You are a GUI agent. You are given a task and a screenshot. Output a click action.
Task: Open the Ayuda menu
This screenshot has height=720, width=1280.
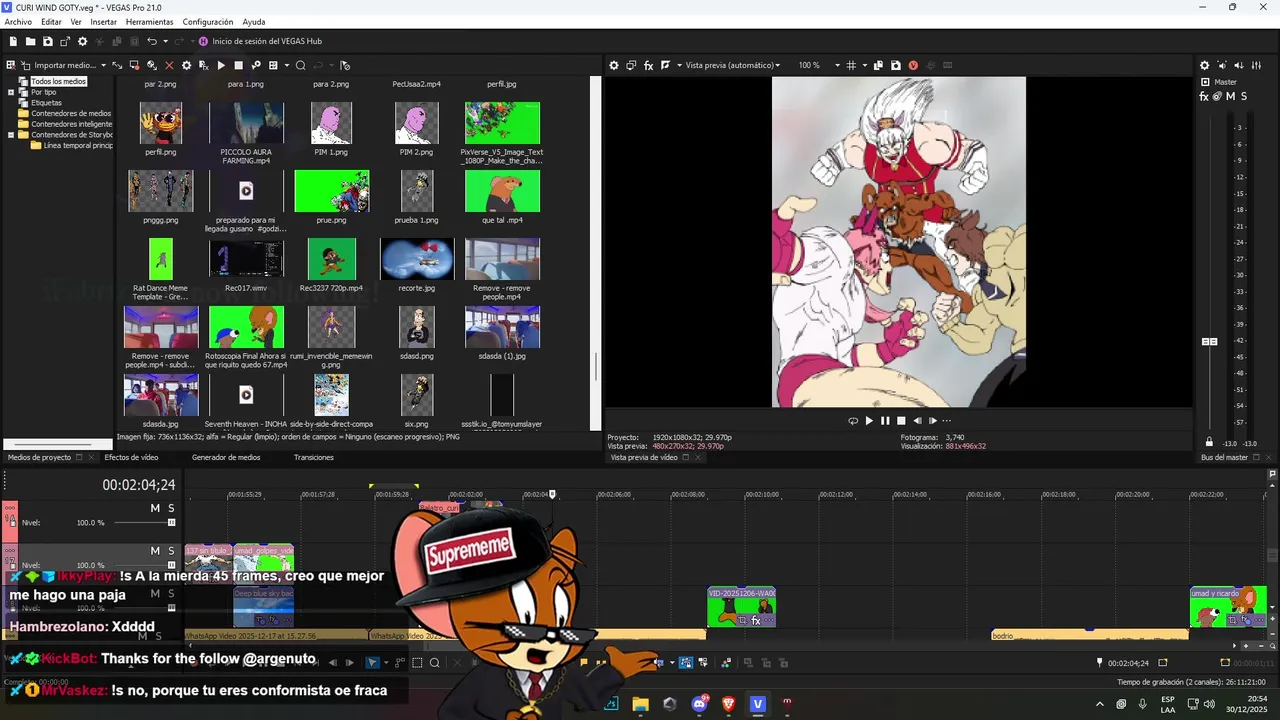(254, 21)
